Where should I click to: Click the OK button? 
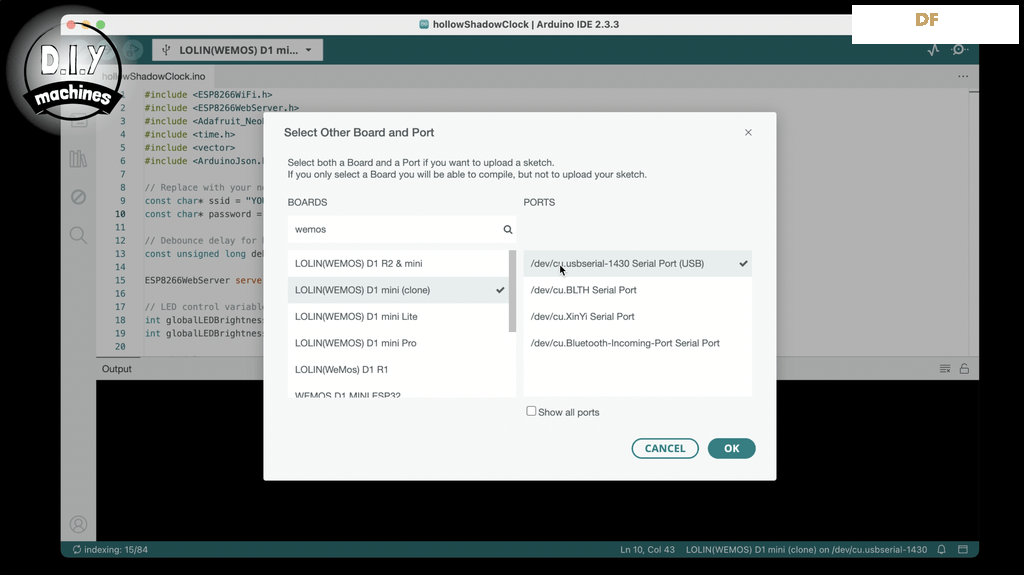coord(731,448)
